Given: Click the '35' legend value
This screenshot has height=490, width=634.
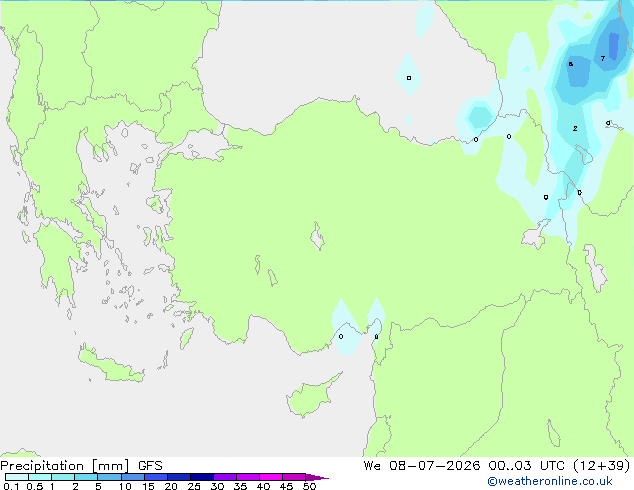Looking at the screenshot, I should pos(240,486).
